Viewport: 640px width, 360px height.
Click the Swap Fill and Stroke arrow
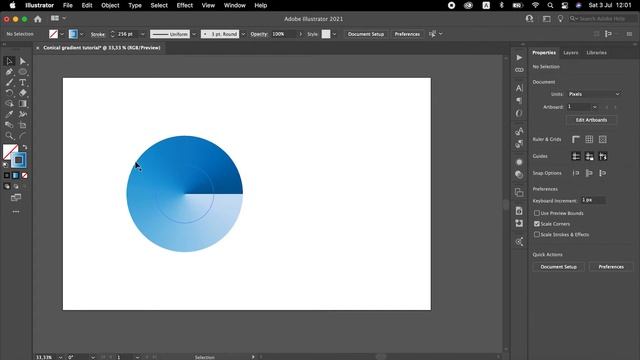24,147
